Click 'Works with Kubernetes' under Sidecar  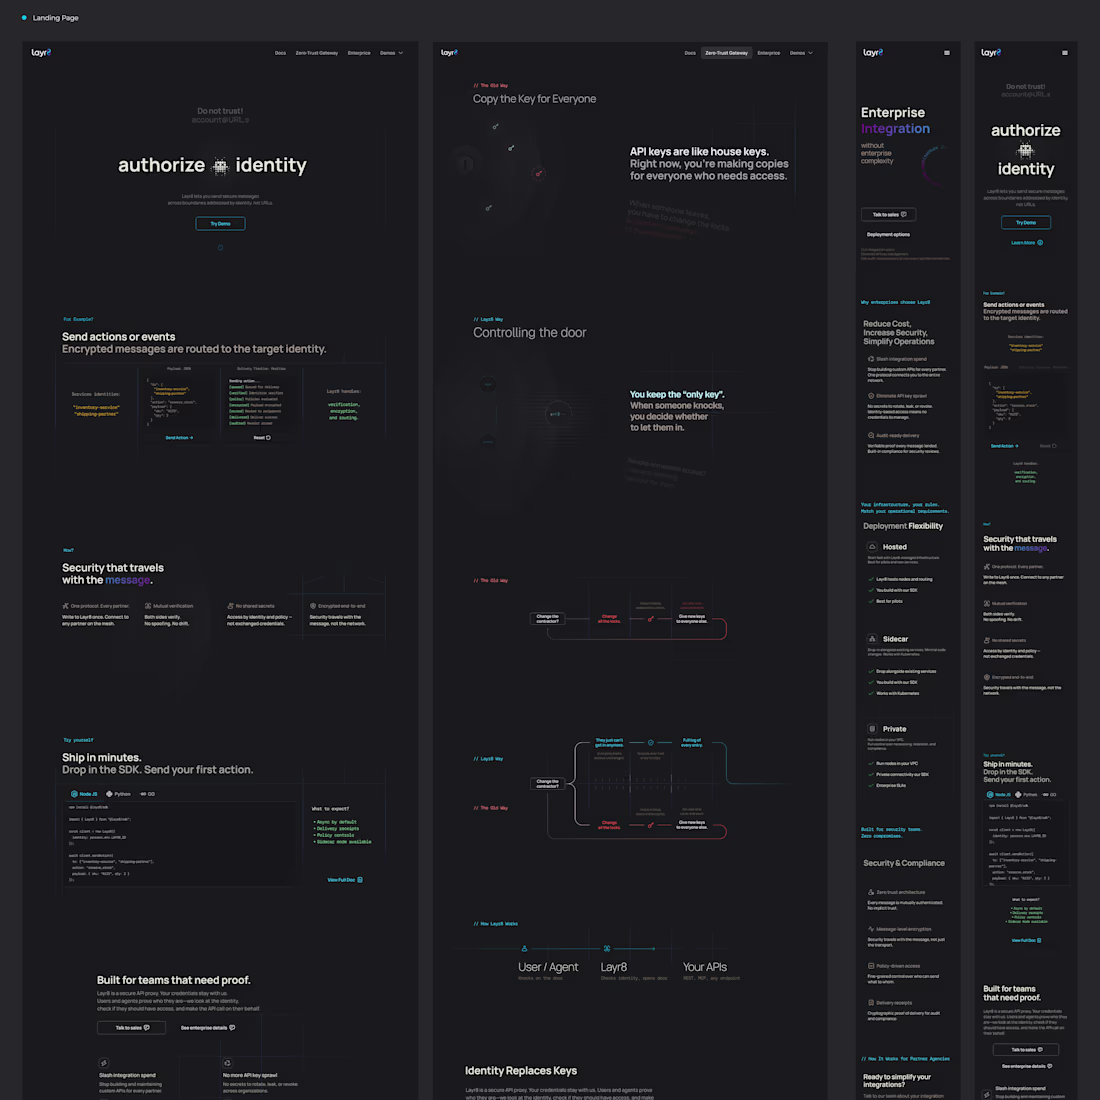[x=897, y=693]
